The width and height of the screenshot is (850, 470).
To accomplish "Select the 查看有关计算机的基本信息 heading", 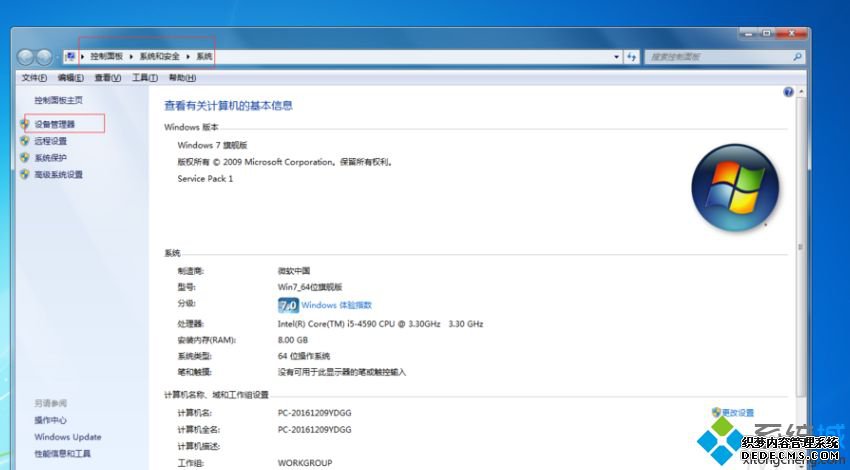I will point(228,106).
